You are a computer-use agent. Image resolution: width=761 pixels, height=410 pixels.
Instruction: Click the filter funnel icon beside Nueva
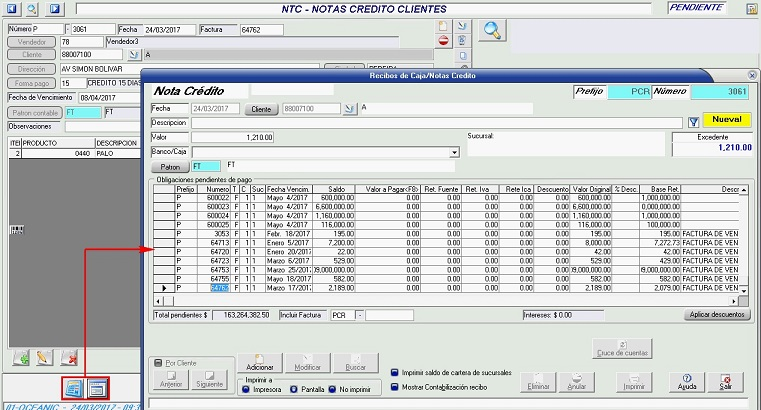pyautogui.click(x=693, y=121)
